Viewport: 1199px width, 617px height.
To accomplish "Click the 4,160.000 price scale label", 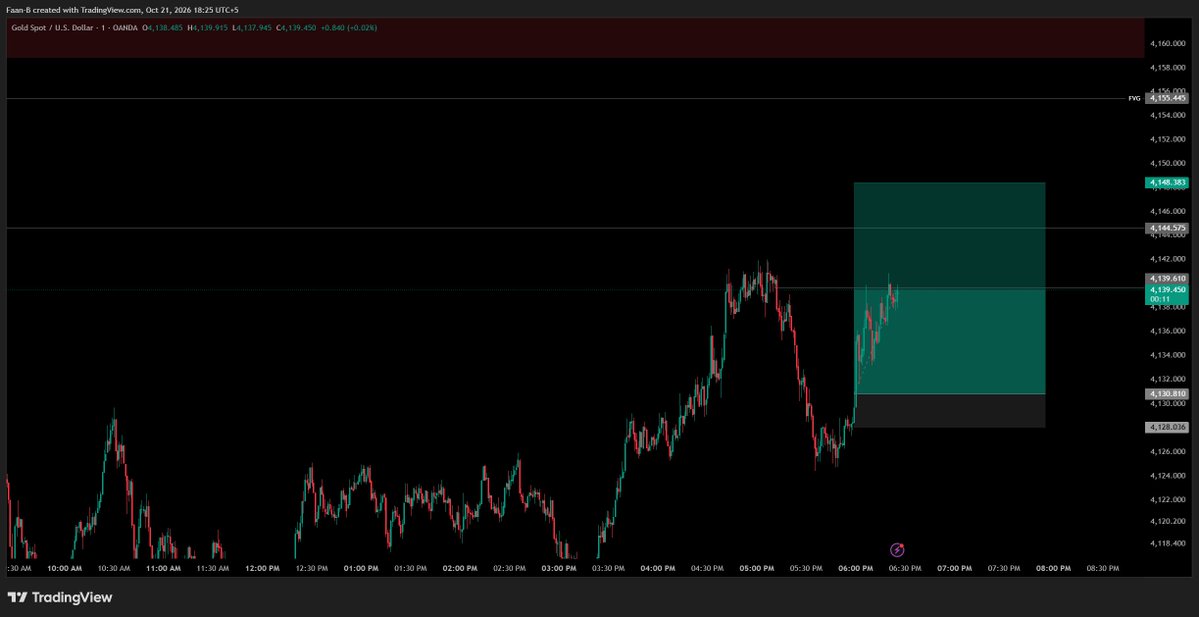I will click(x=1168, y=44).
